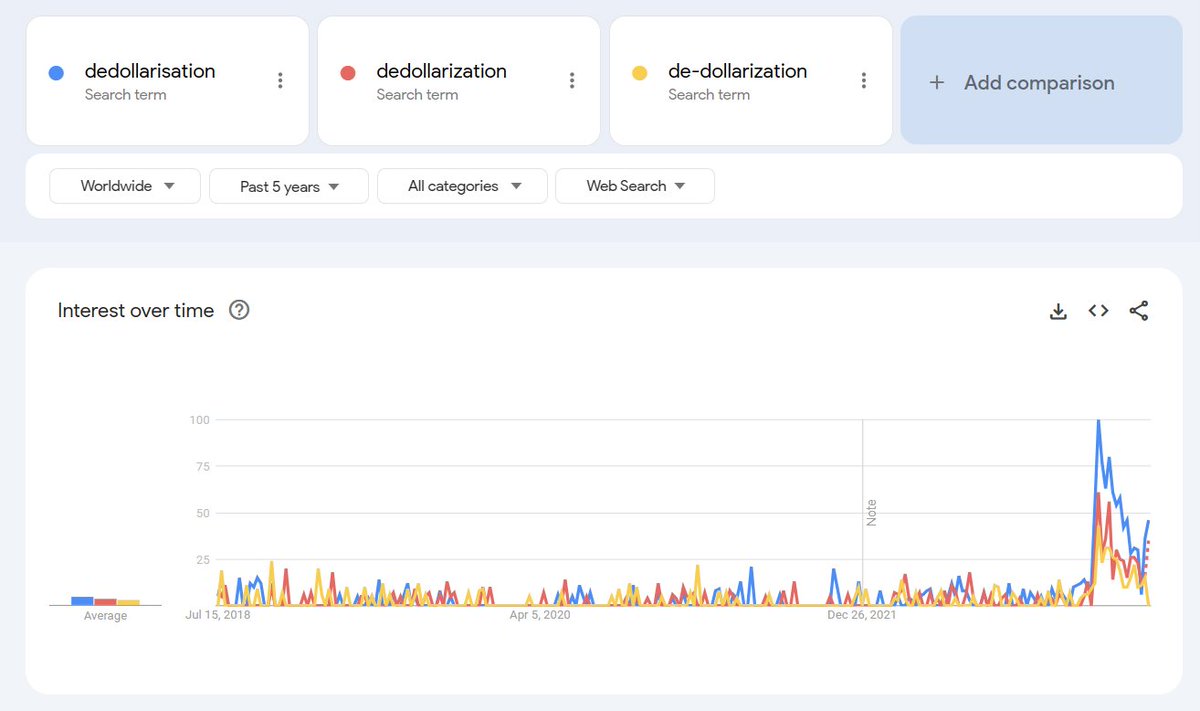Image resolution: width=1200 pixels, height=711 pixels.
Task: Click the Average bar chart
Action: [x=105, y=600]
